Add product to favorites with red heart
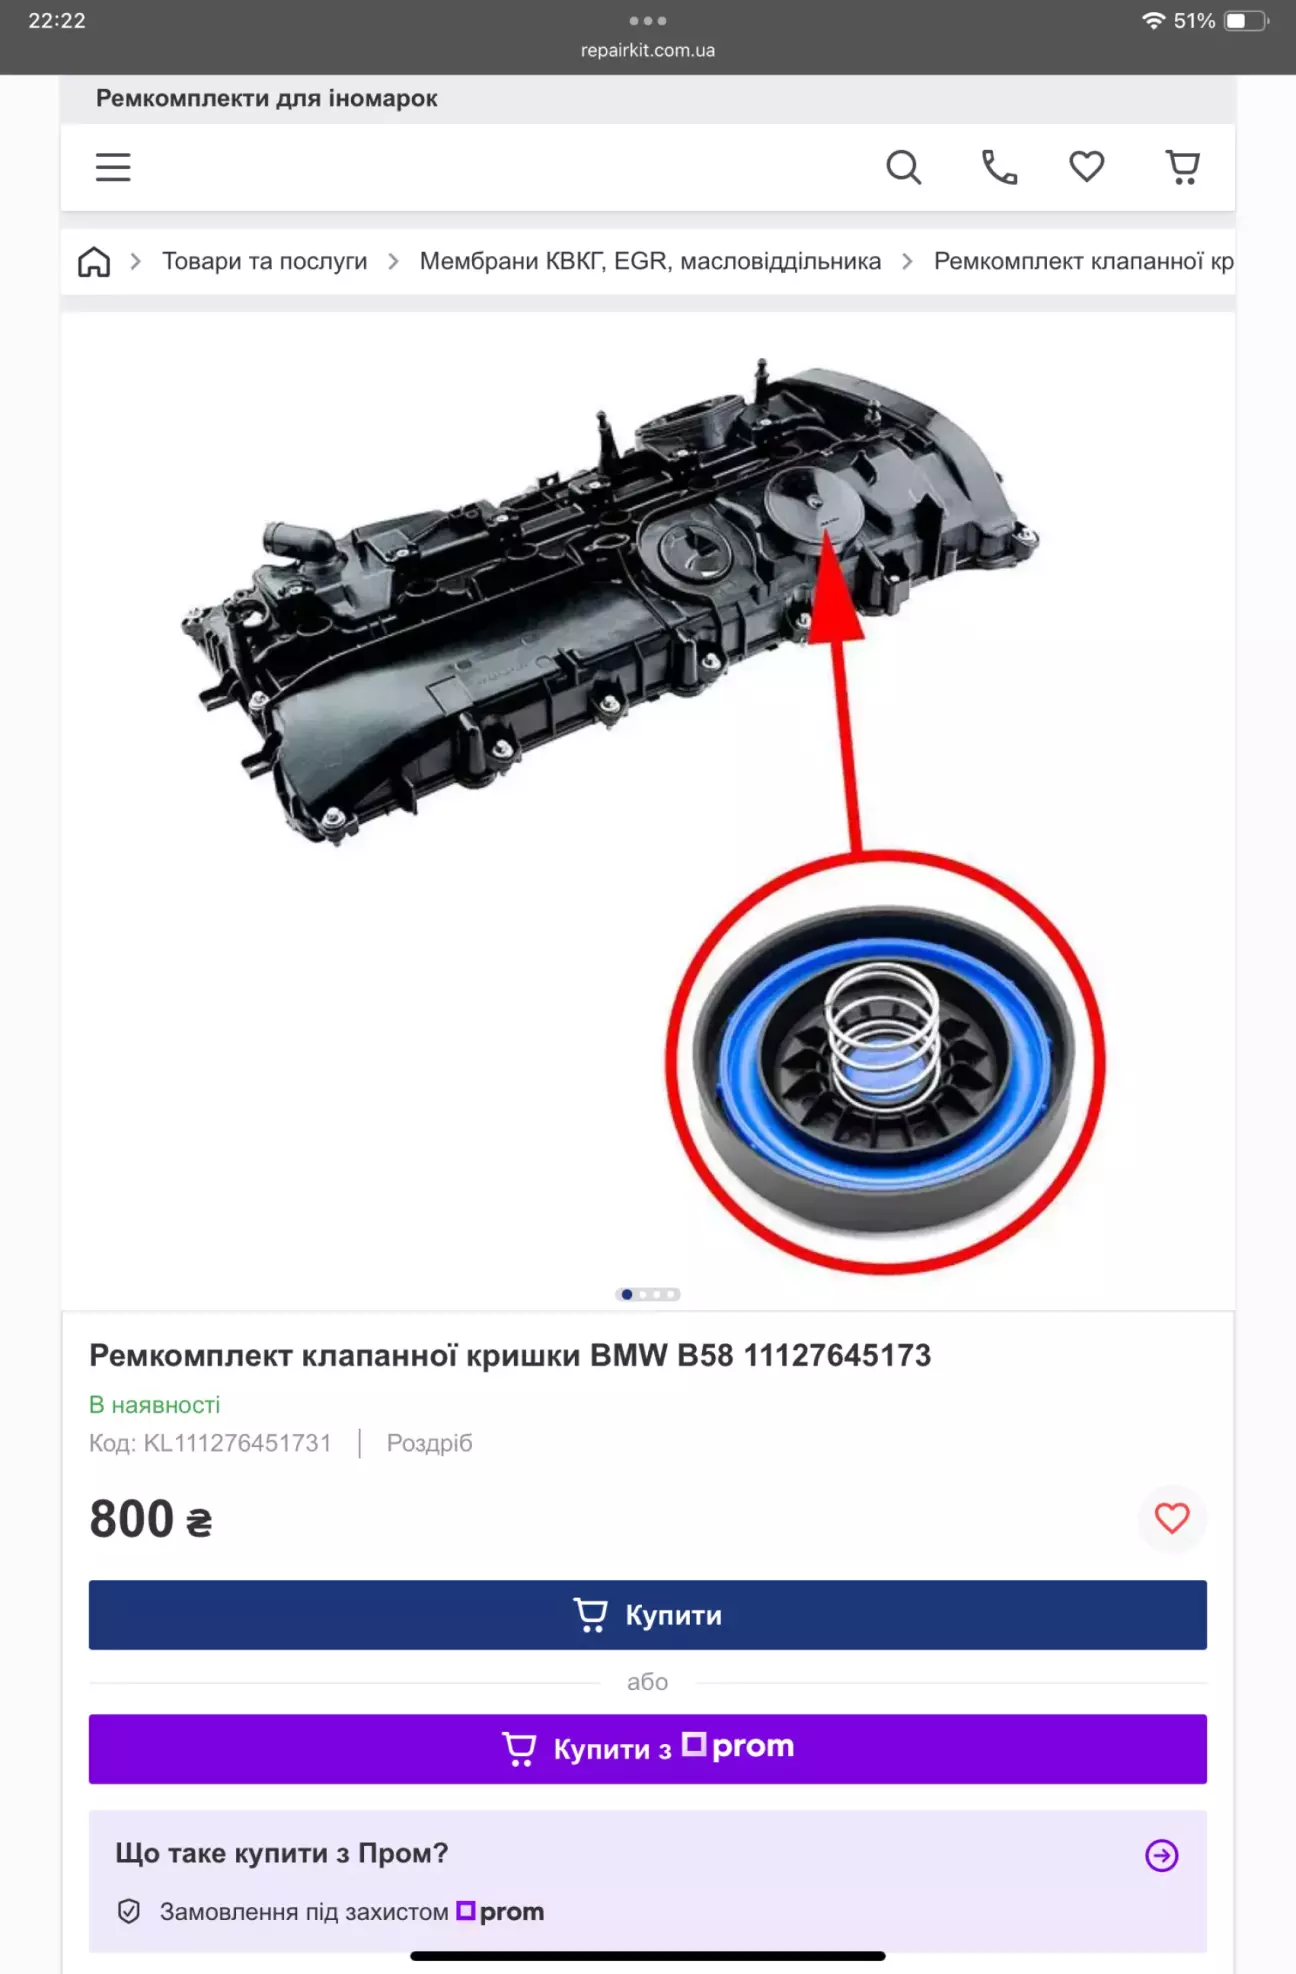Viewport: 1296px width, 1974px height. point(1172,1518)
